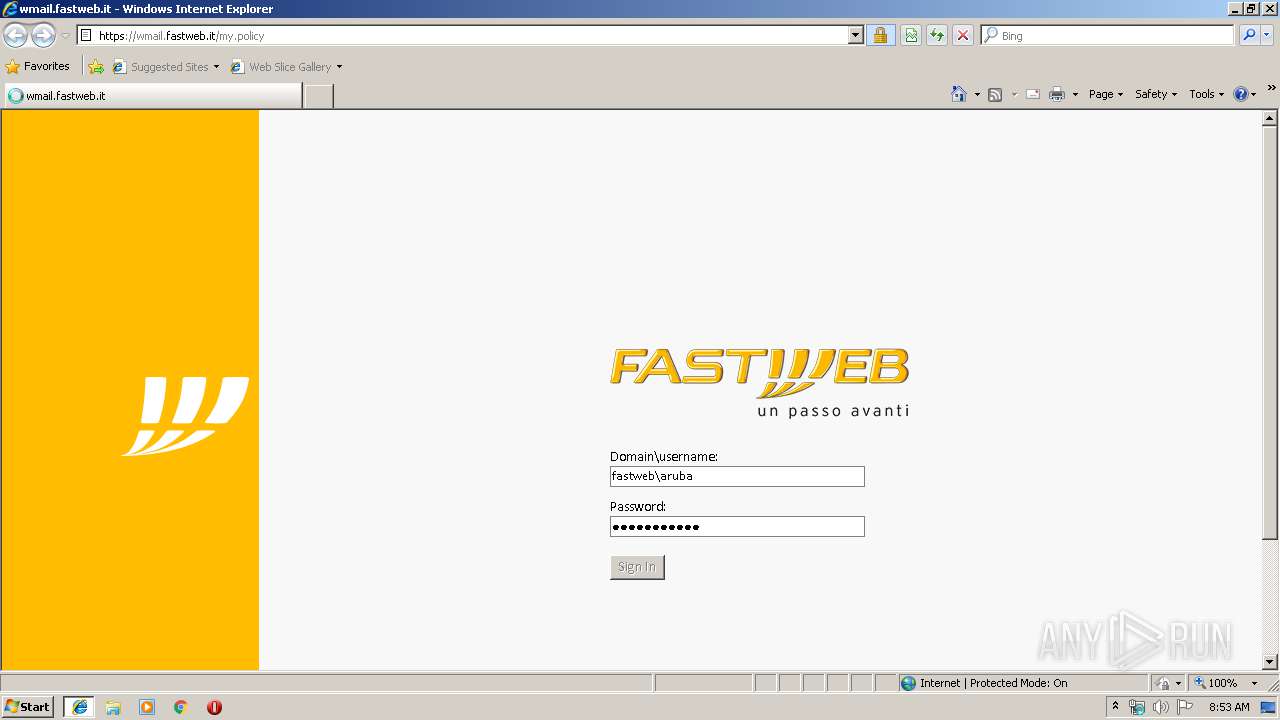The height and width of the screenshot is (720, 1280).
Task: Open the Web Slice Gallery link
Action: coord(286,67)
